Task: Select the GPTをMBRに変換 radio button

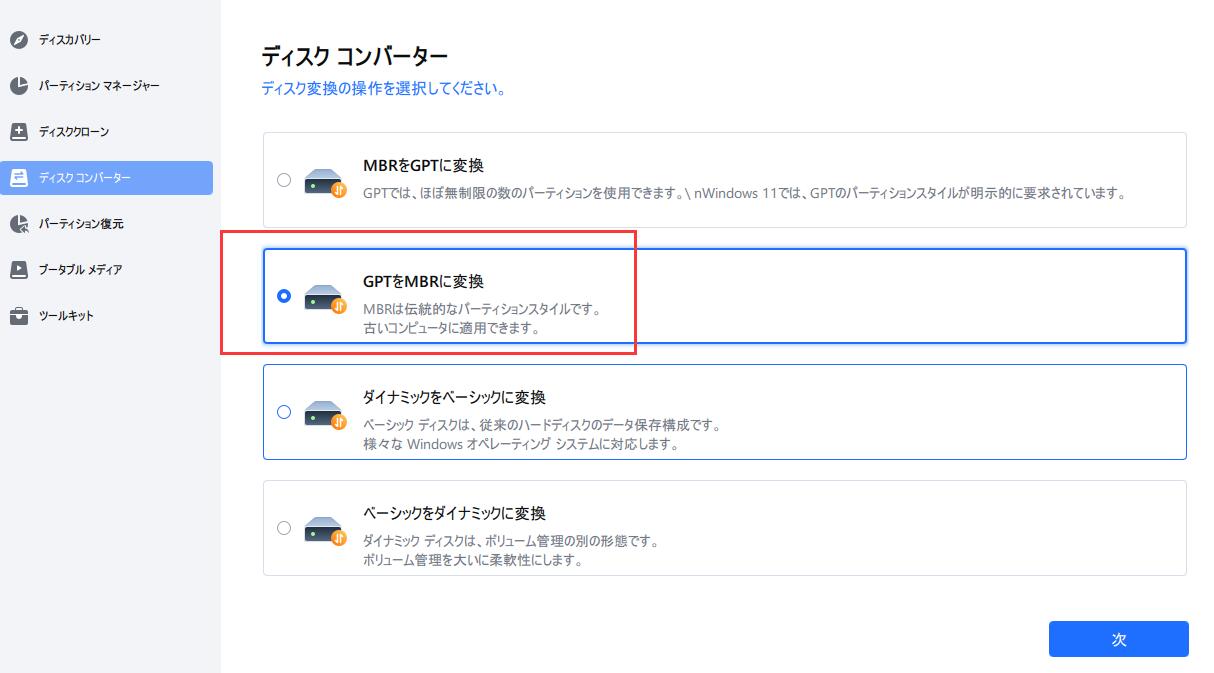Action: click(x=284, y=296)
